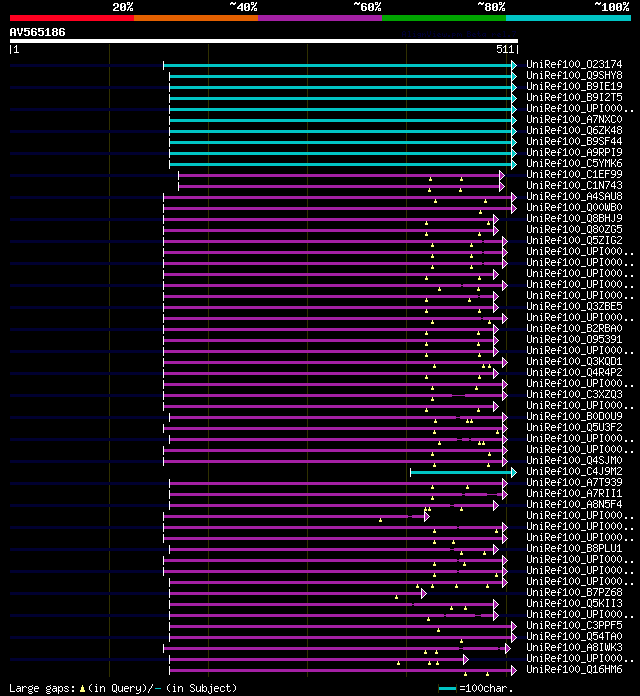
Task: Select the UniRef100_A7T939 label
Action: pyautogui.click(x=574, y=482)
